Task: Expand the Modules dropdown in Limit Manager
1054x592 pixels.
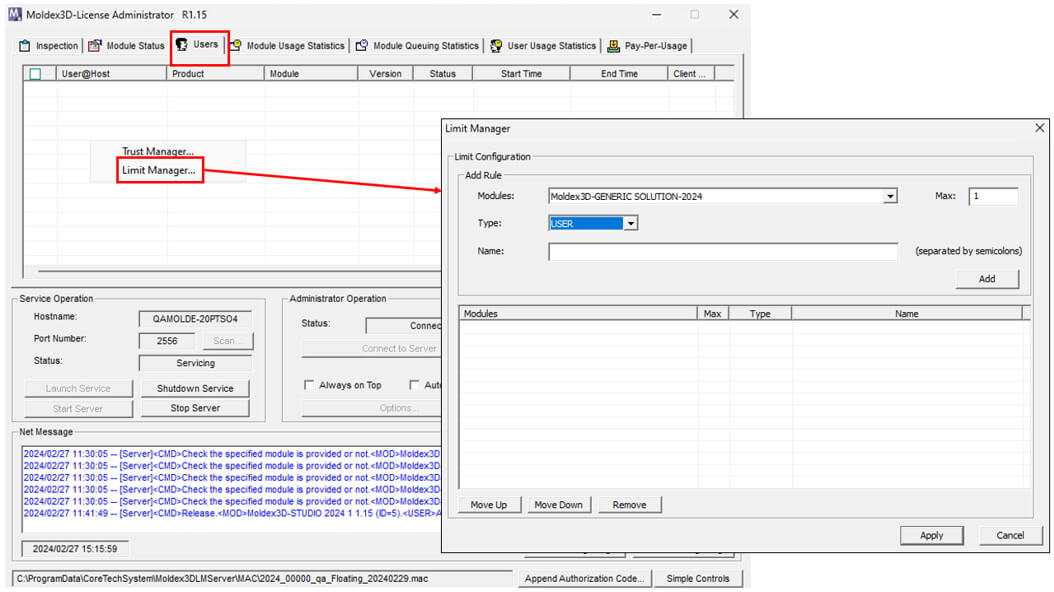Action: 890,196
